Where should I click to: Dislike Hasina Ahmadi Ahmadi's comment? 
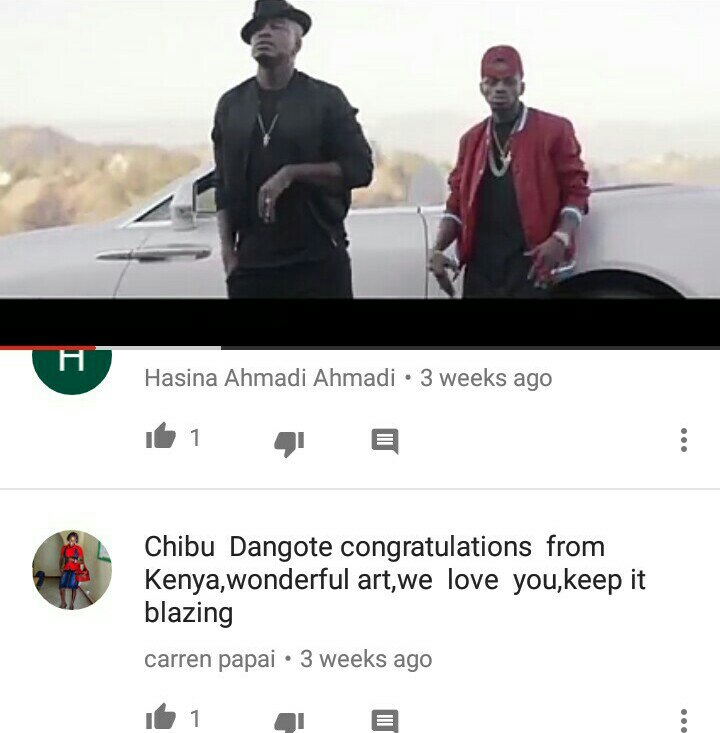[289, 443]
